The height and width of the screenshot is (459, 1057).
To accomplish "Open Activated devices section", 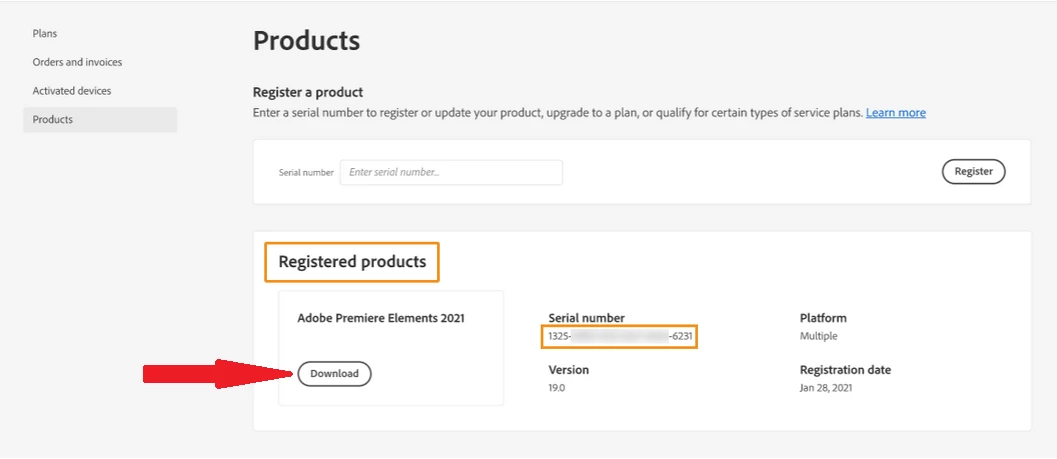I will click(72, 91).
